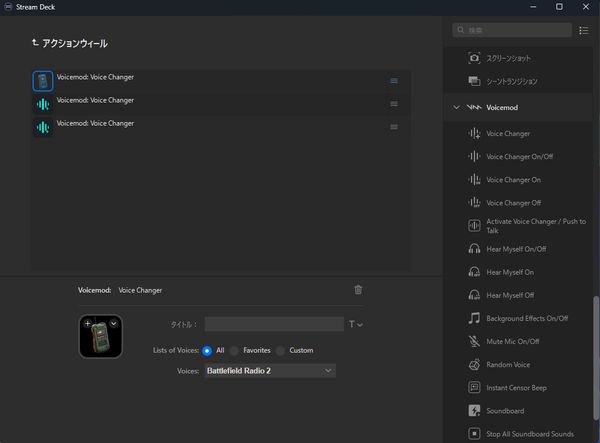Image resolution: width=600 pixels, height=443 pixels.
Task: Click the second Voice Changer waveform icon
Action: (x=43, y=104)
